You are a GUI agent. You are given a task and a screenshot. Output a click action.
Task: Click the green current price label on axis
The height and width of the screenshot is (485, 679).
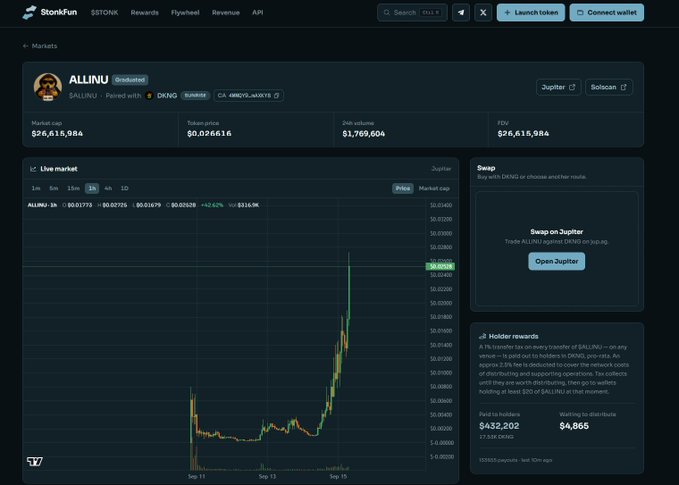440,266
